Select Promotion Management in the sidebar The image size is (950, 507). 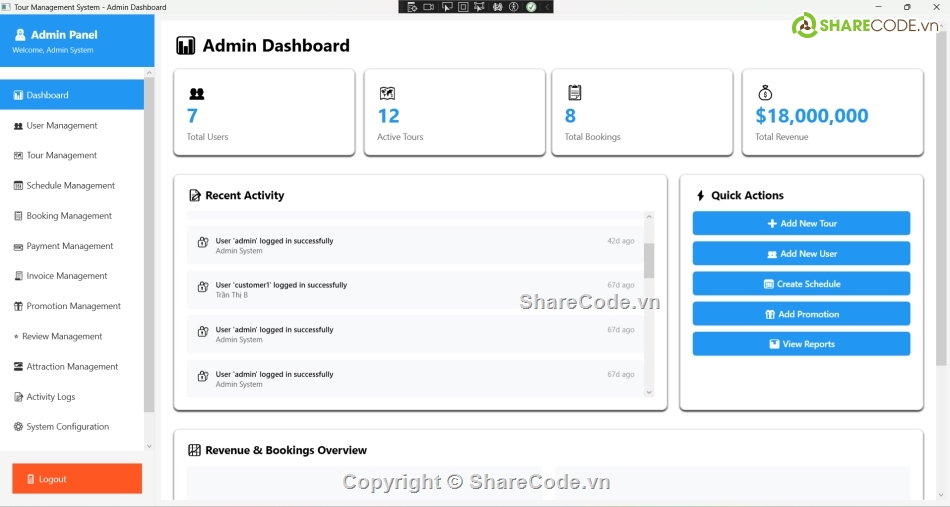(73, 306)
